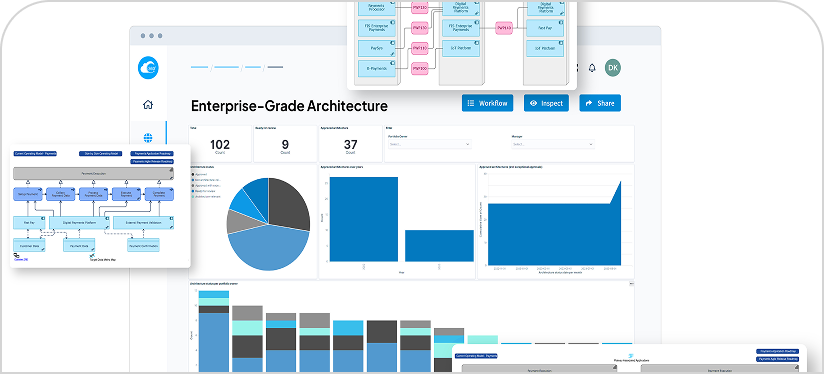Image resolution: width=824 pixels, height=374 pixels.
Task: Click the PMP300 pink node
Action: [419, 68]
